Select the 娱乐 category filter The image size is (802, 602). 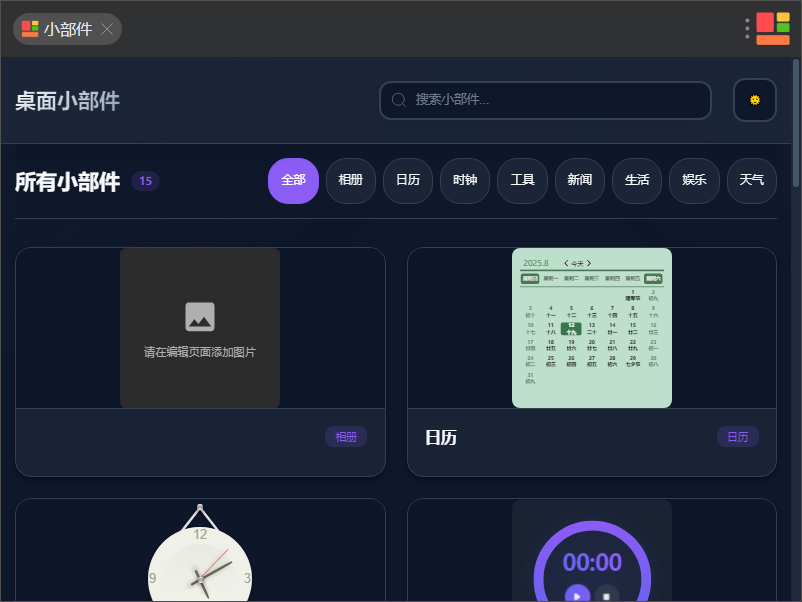(x=694, y=181)
